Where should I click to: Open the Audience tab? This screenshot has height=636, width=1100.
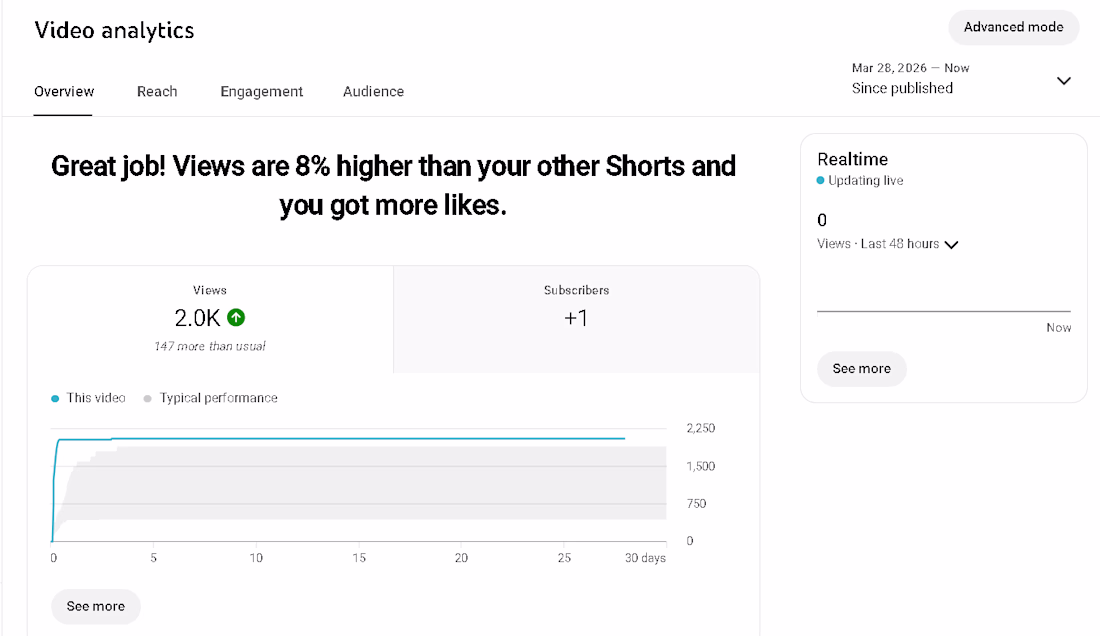click(373, 91)
